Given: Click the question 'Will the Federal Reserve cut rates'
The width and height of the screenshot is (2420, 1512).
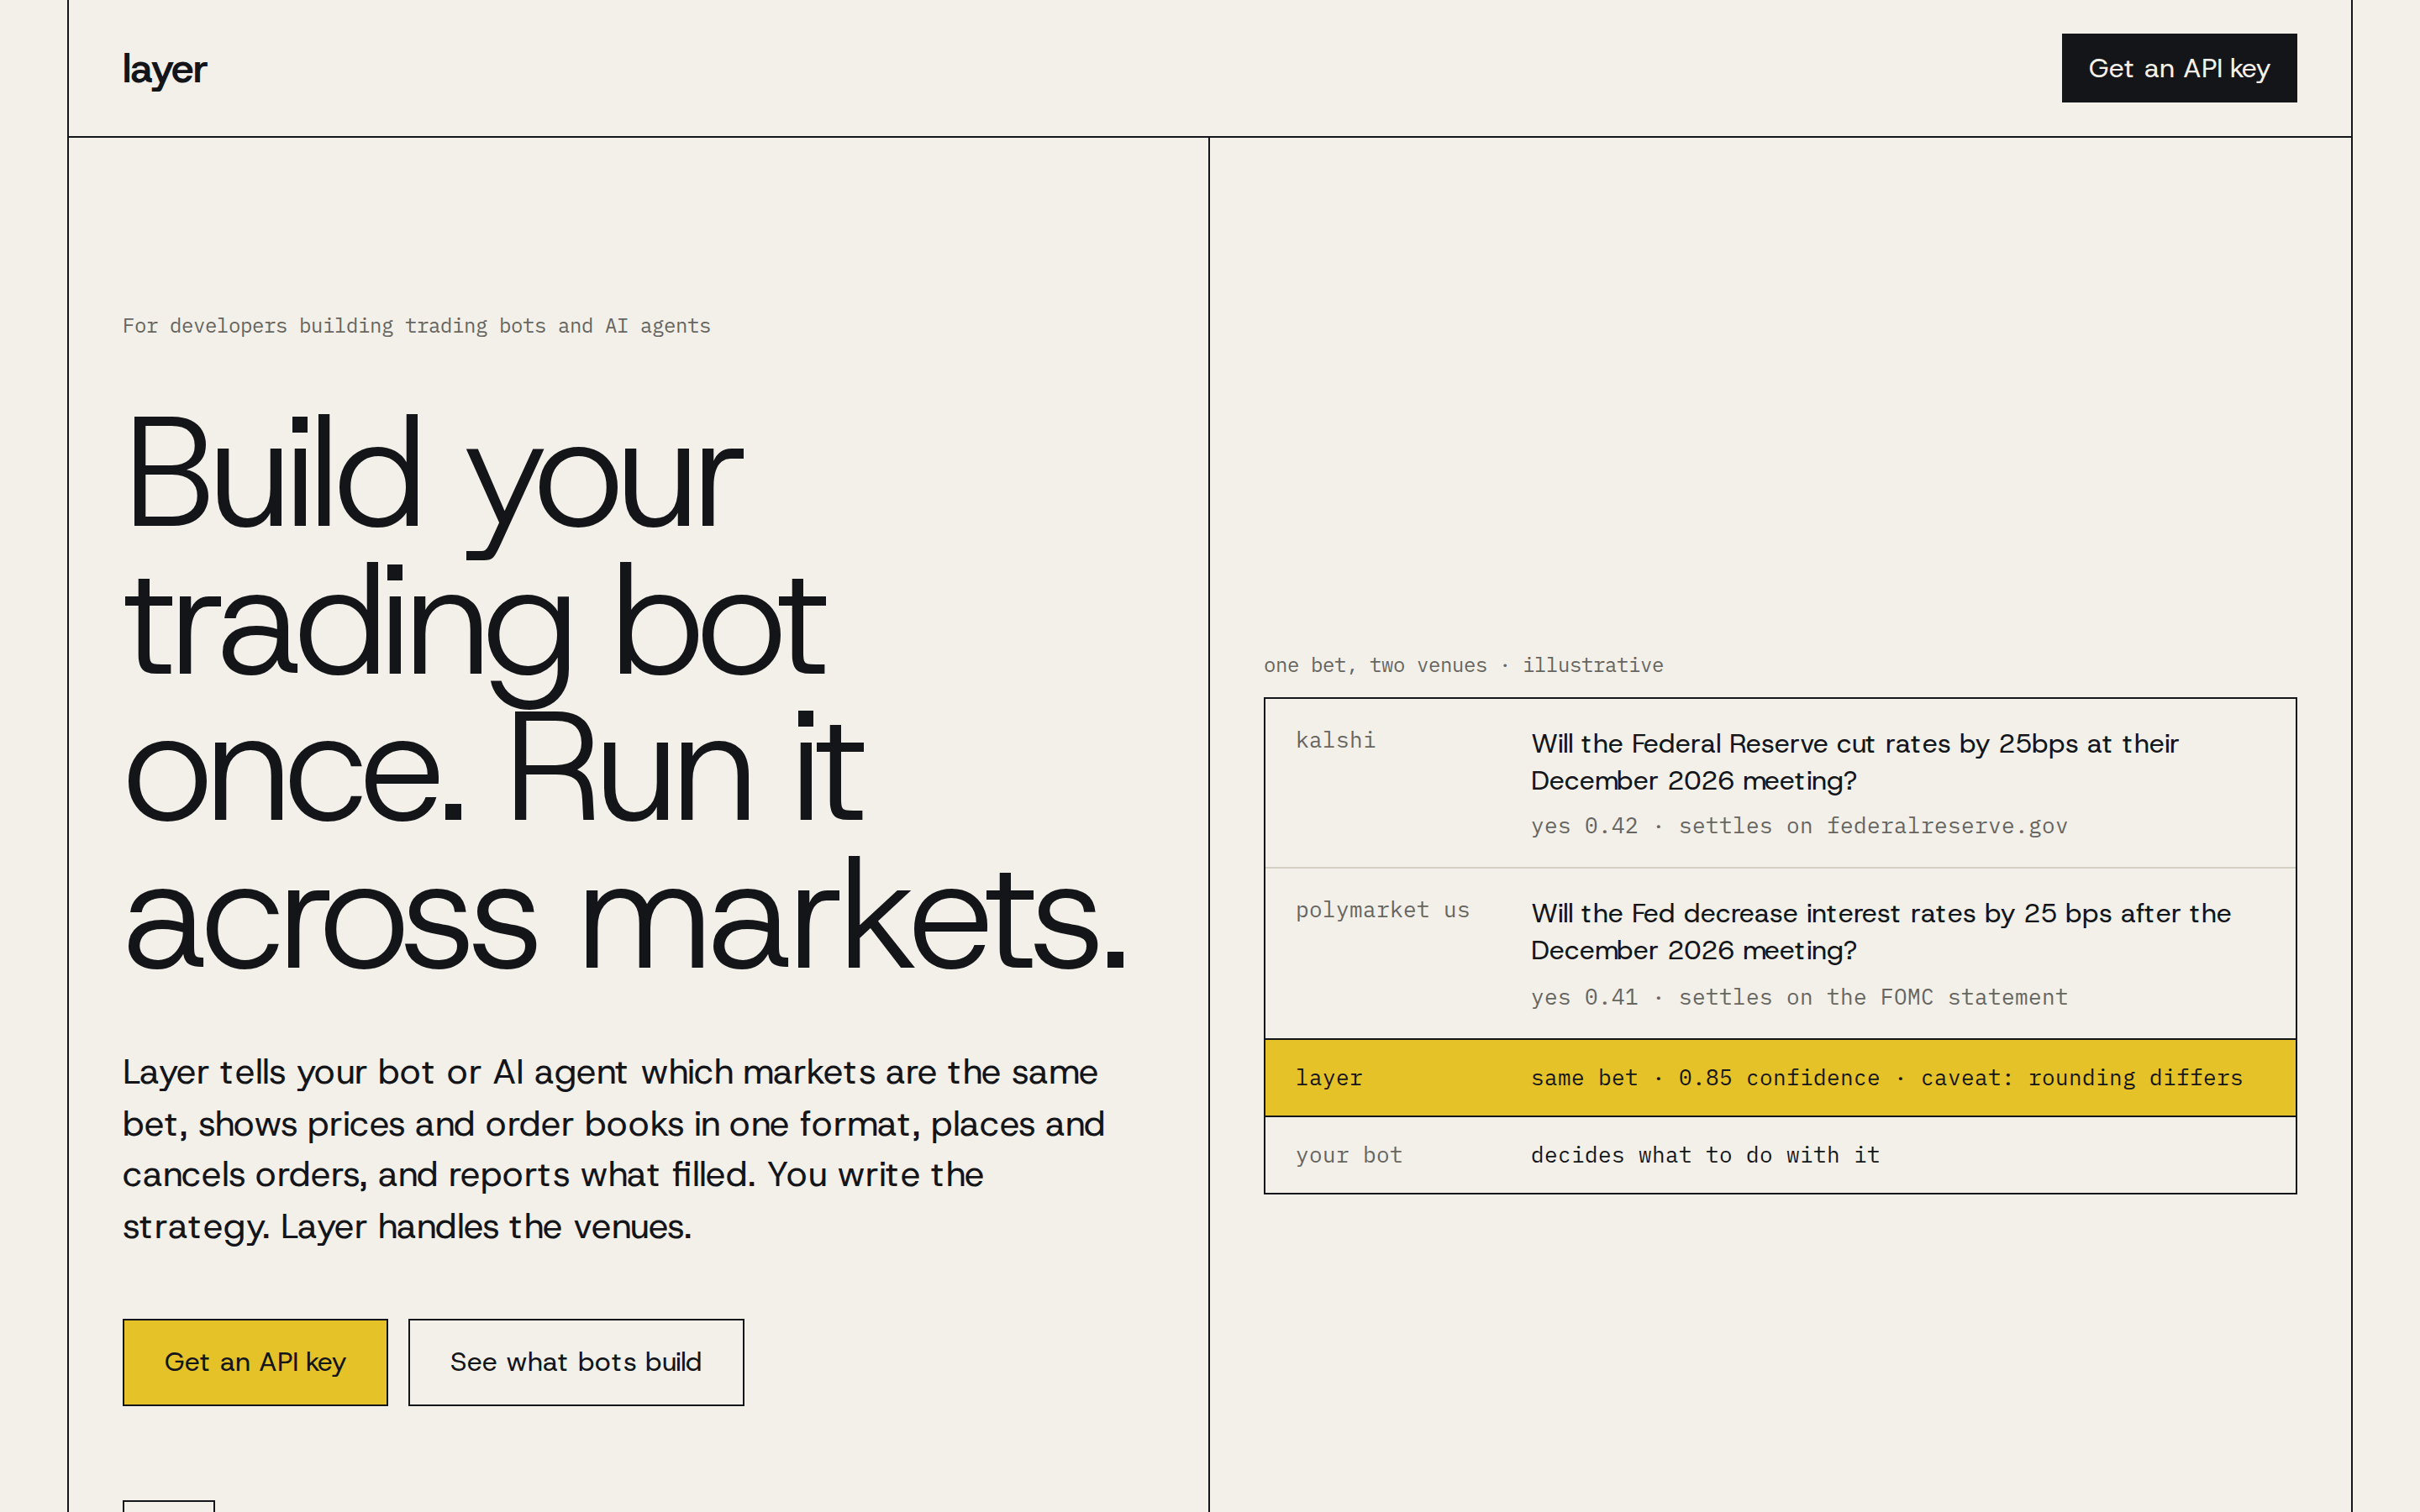Looking at the screenshot, I should coord(1854,762).
